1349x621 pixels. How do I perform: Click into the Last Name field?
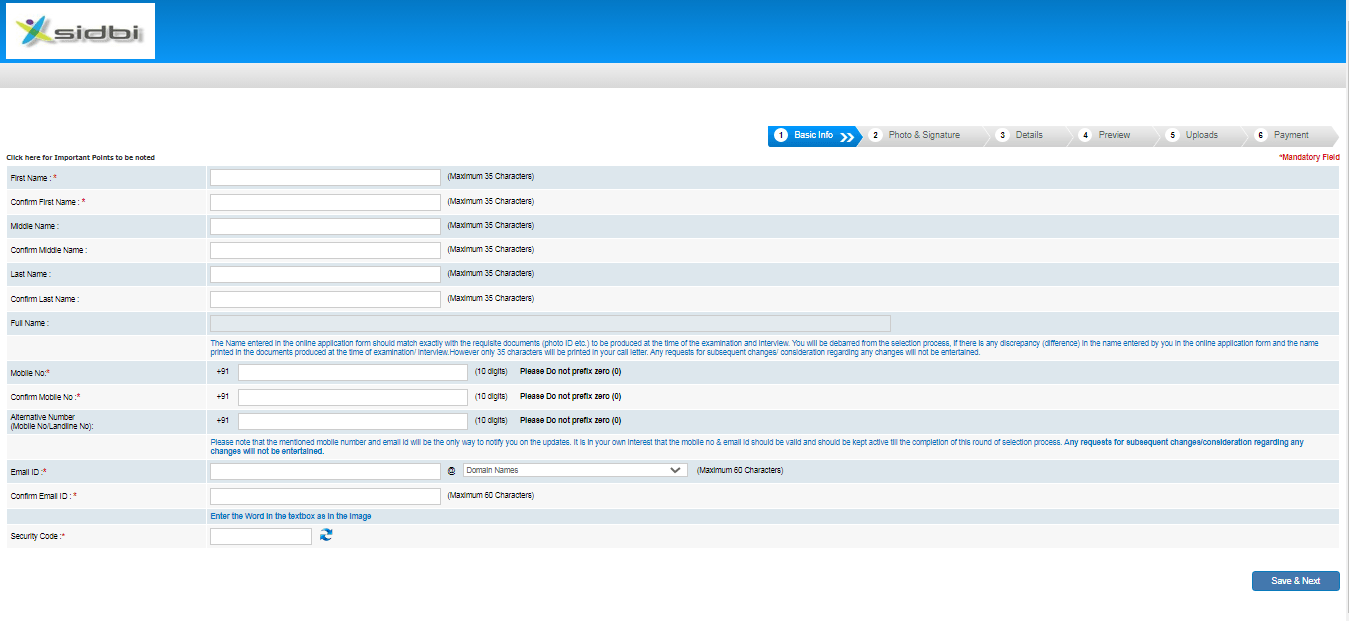coord(325,274)
